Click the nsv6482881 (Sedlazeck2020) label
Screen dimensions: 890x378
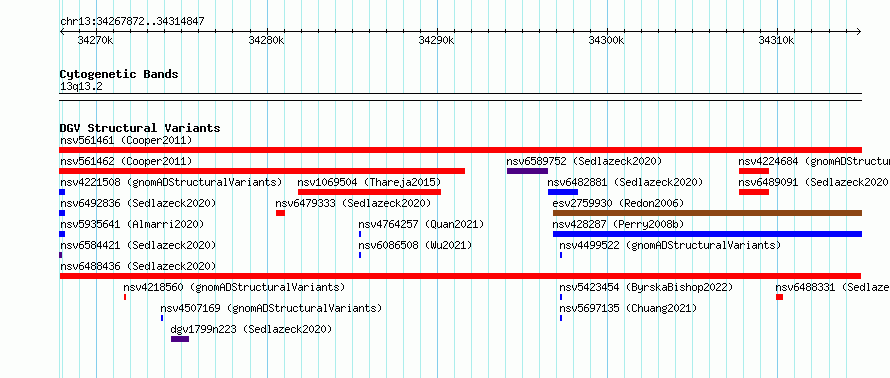[x=625, y=182]
